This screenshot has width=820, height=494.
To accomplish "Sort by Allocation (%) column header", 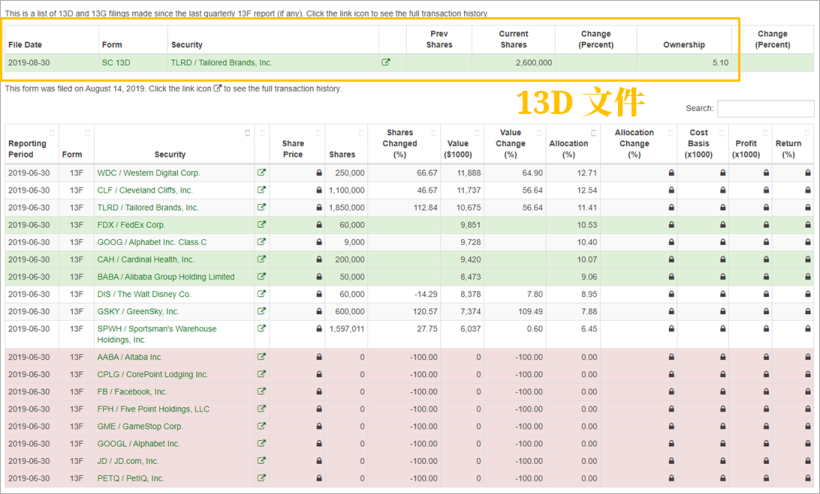I will pos(573,144).
